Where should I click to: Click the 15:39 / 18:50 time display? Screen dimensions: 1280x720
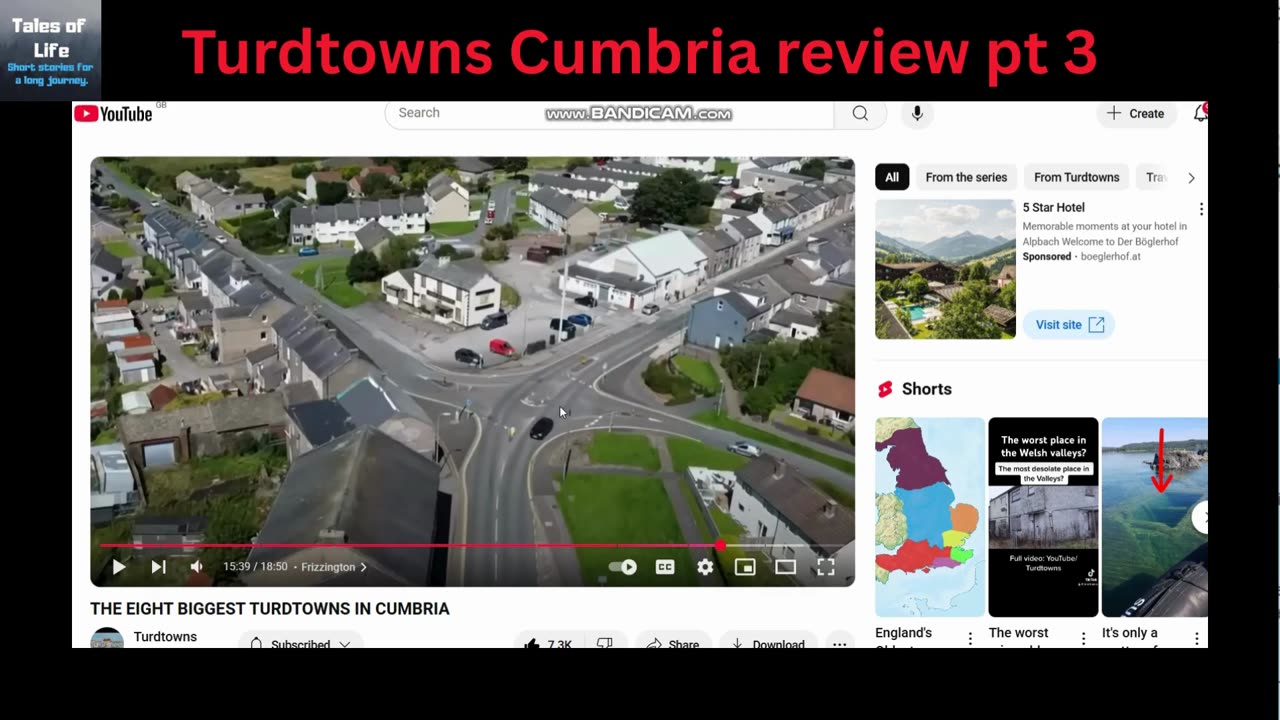tap(255, 567)
